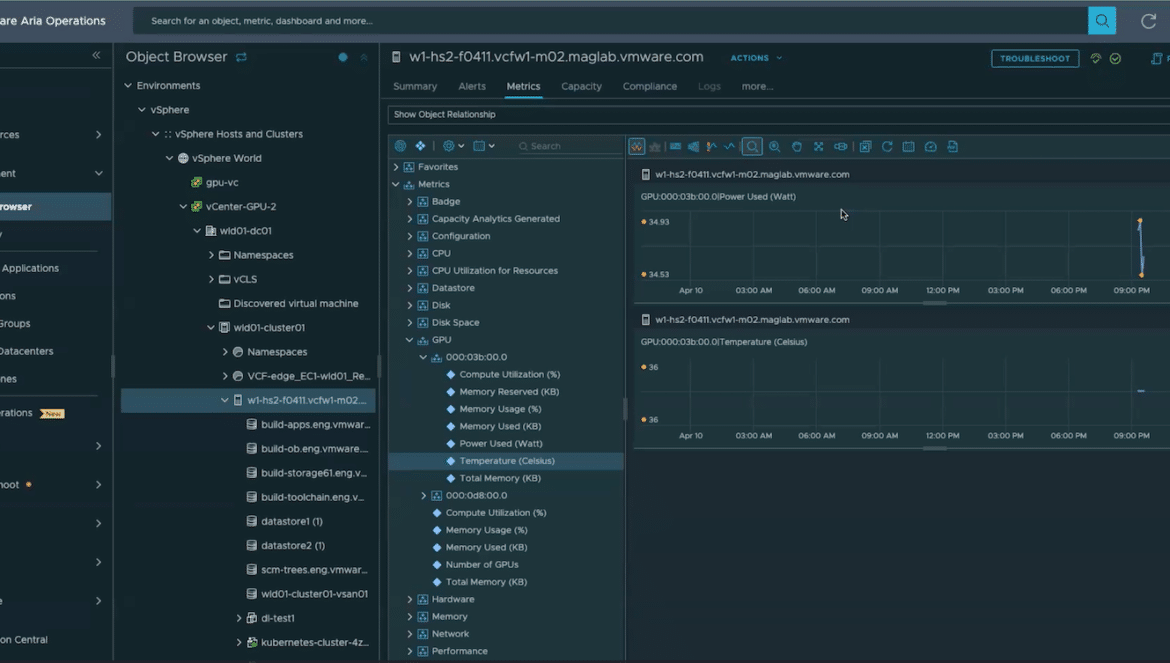Image resolution: width=1170 pixels, height=663 pixels.
Task: Click the global search input field
Action: 610,21
